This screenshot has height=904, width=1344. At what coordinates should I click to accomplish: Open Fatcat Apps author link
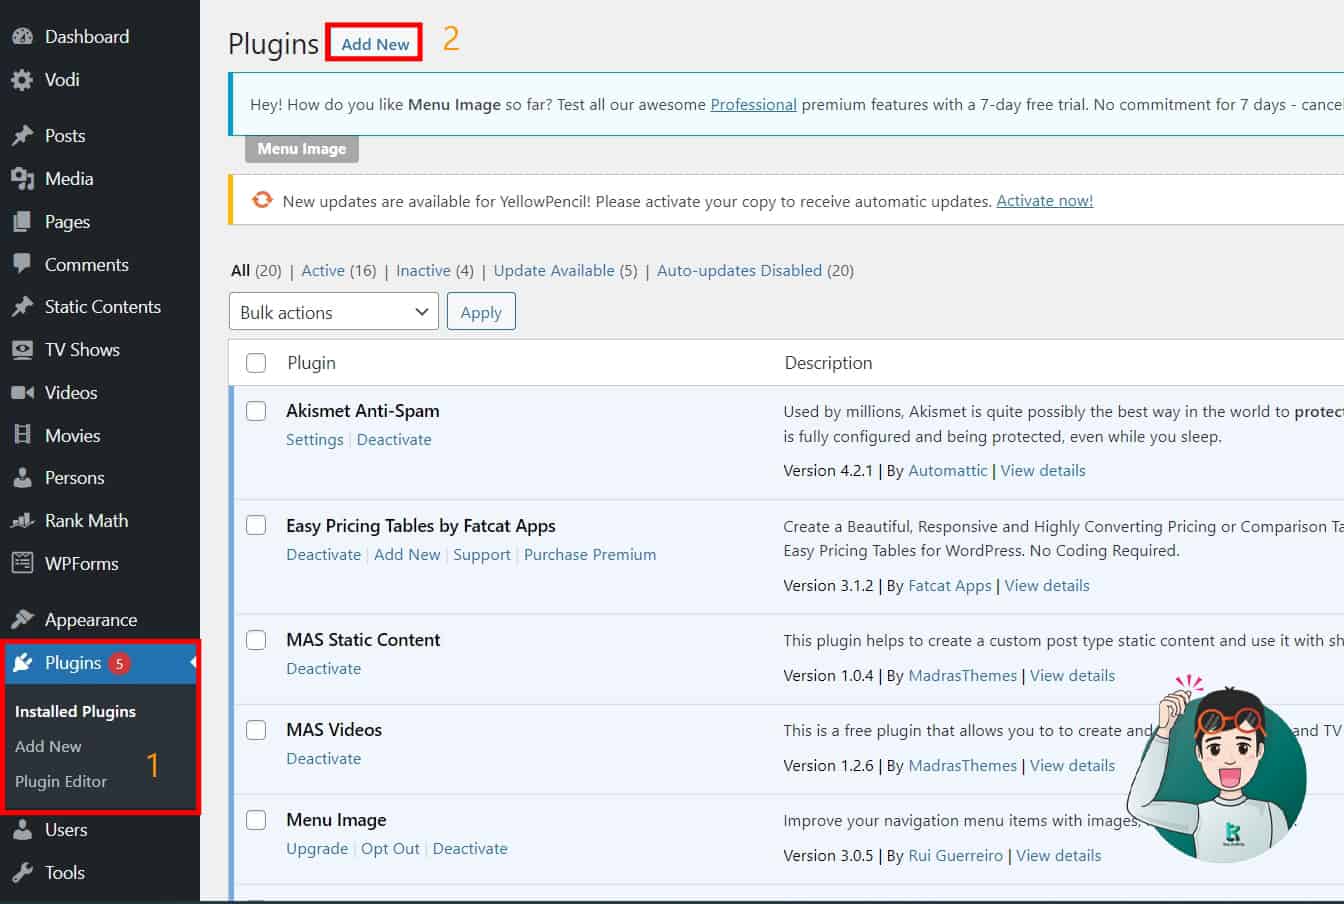pyautogui.click(x=950, y=586)
